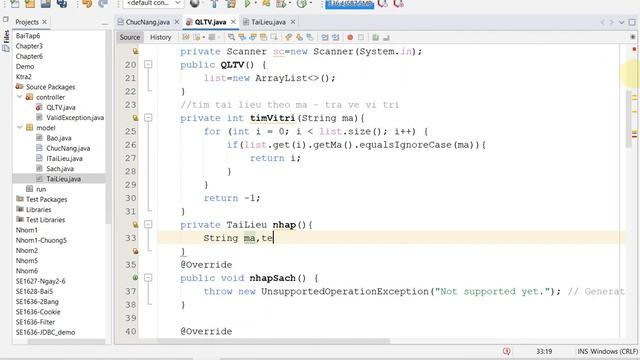Select Bao.java in model package

[59, 138]
